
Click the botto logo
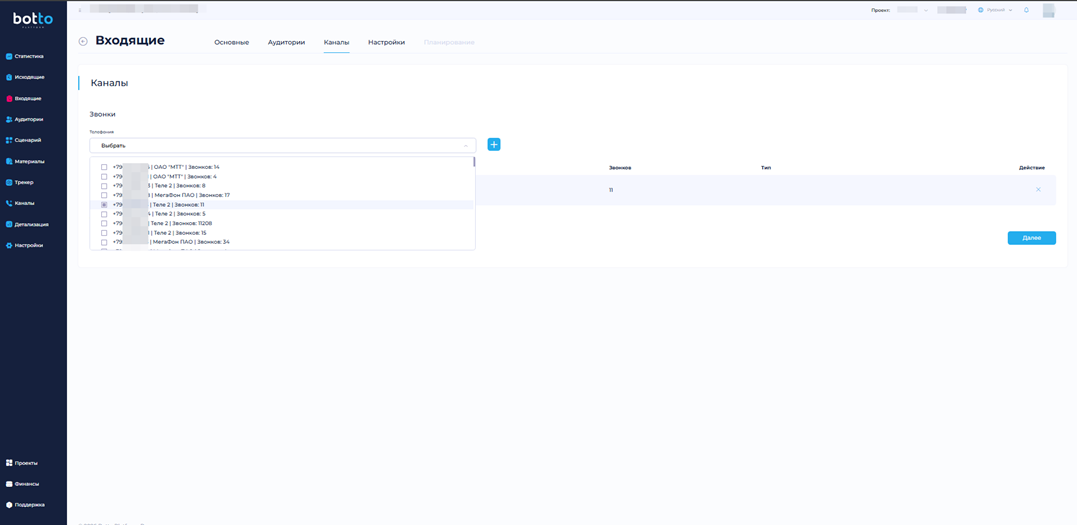coord(33,20)
